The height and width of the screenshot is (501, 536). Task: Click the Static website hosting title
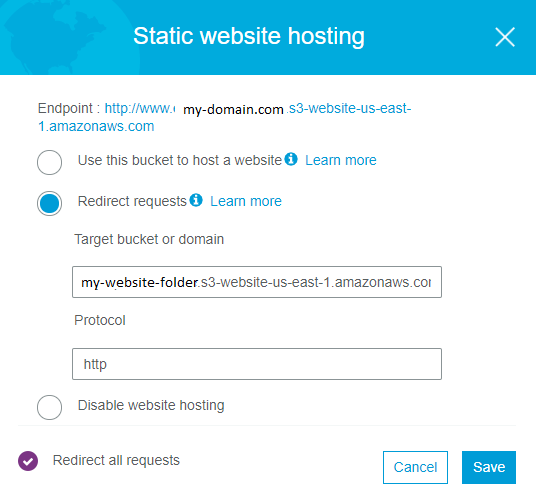click(249, 37)
